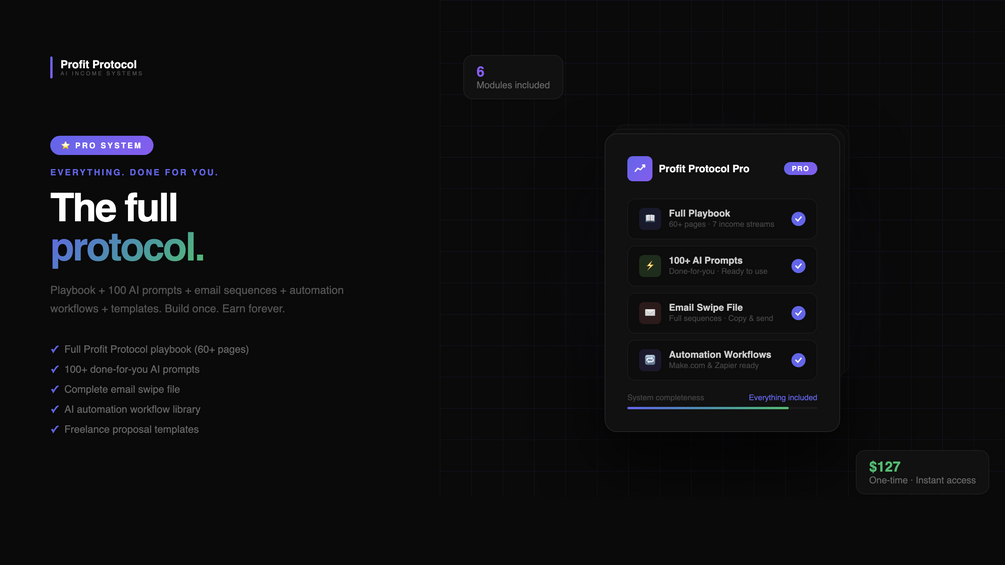Viewport: 1005px width, 565px height.
Task: Toggle the check circle on 100+ AI Prompts row
Action: coord(798,266)
